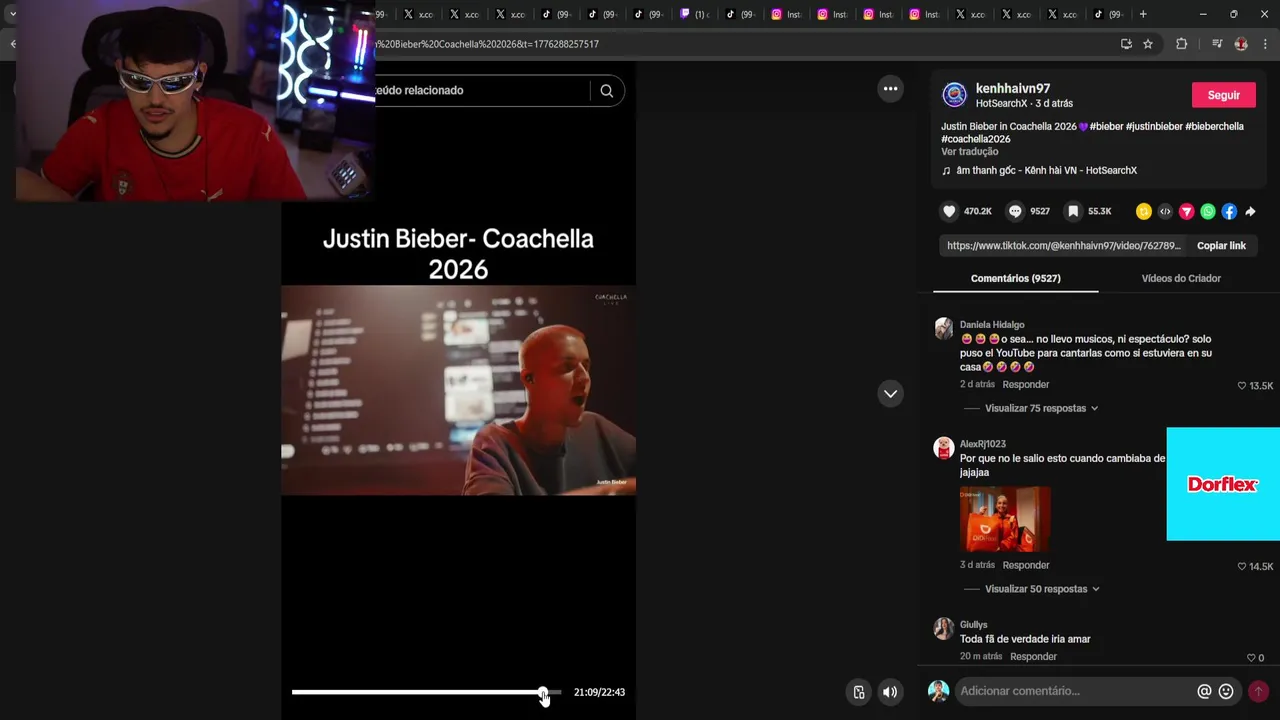Toggle the mini player / picture-in-picture icon
This screenshot has height=720, width=1280.
click(859, 692)
